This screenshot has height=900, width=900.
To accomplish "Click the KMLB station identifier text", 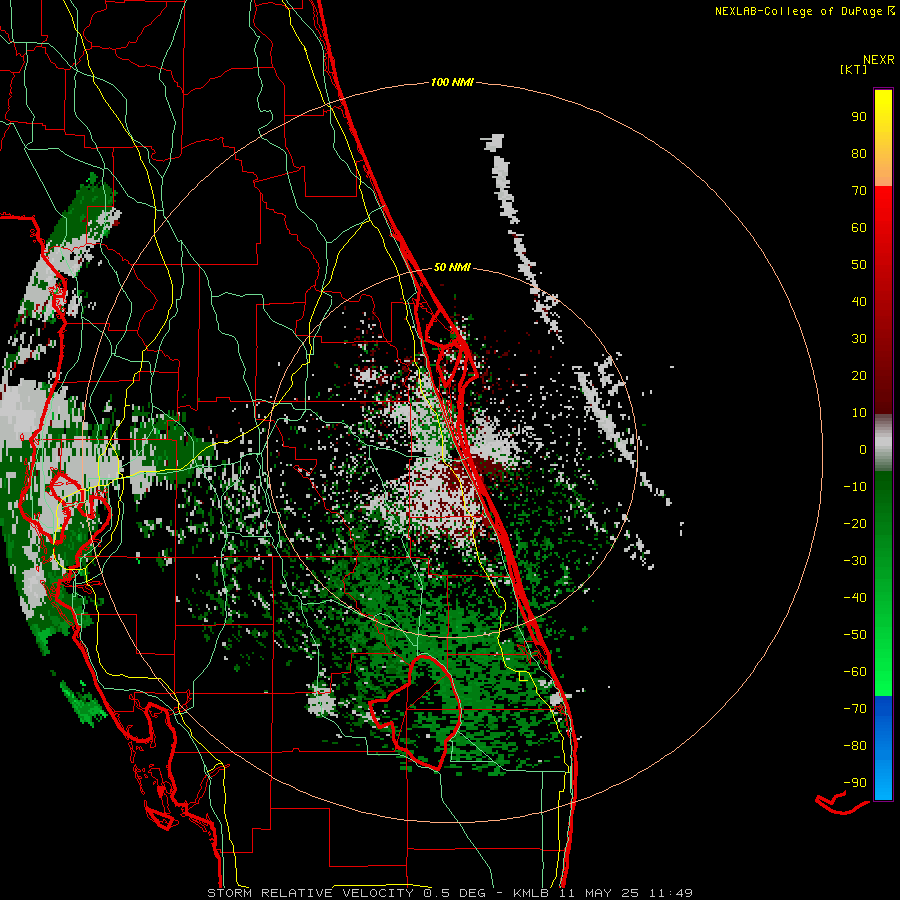I will click(x=531, y=893).
